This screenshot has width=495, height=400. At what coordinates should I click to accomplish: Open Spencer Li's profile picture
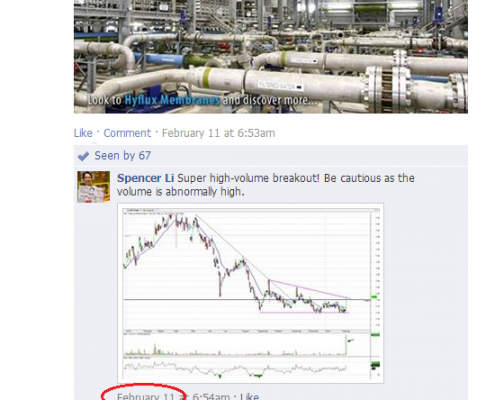pyautogui.click(x=94, y=187)
